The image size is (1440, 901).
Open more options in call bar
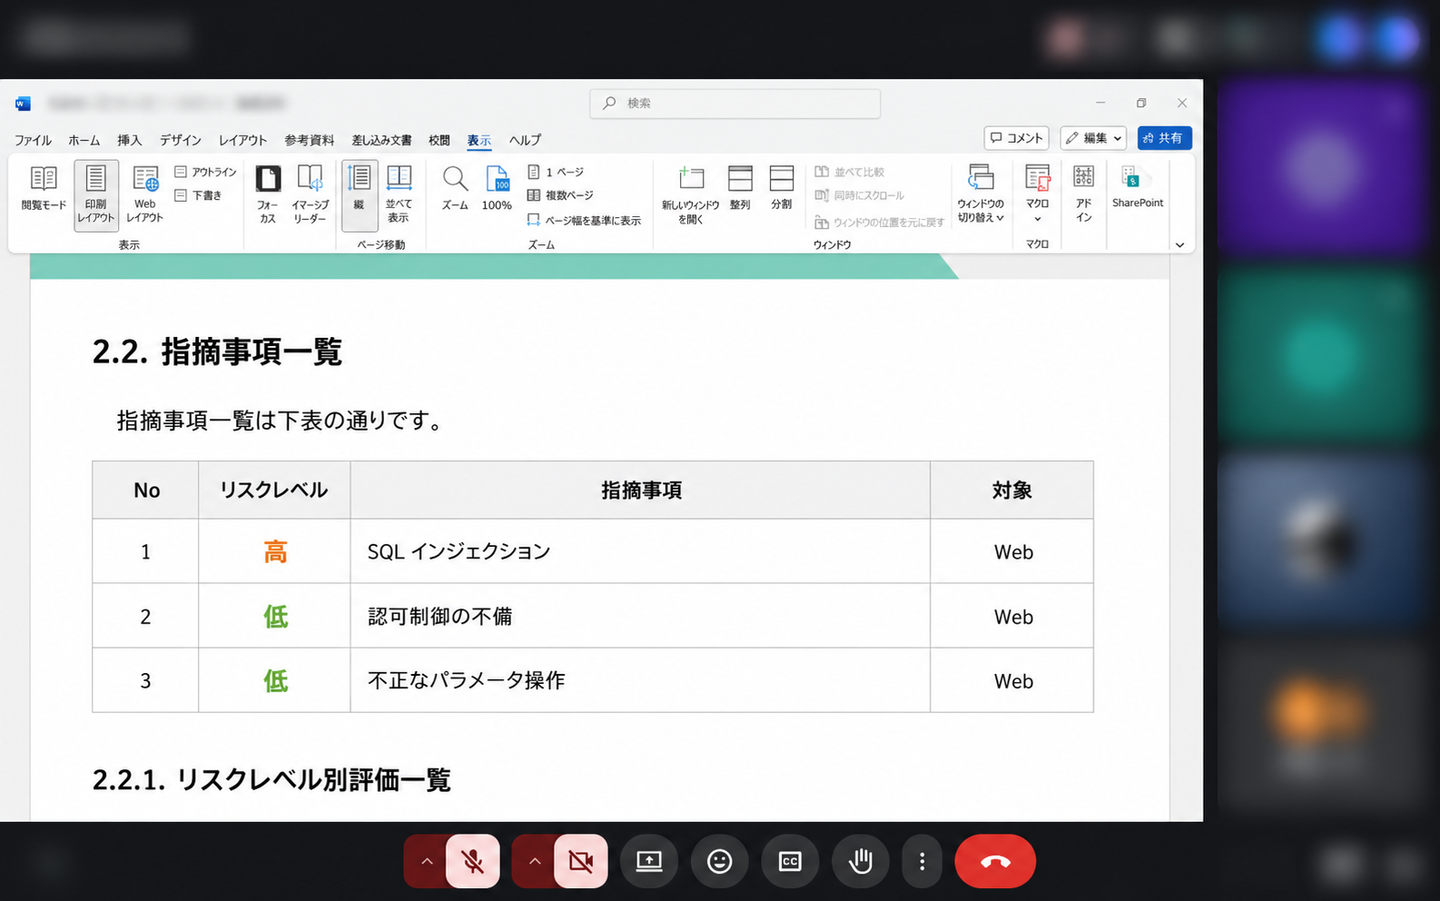coord(922,861)
